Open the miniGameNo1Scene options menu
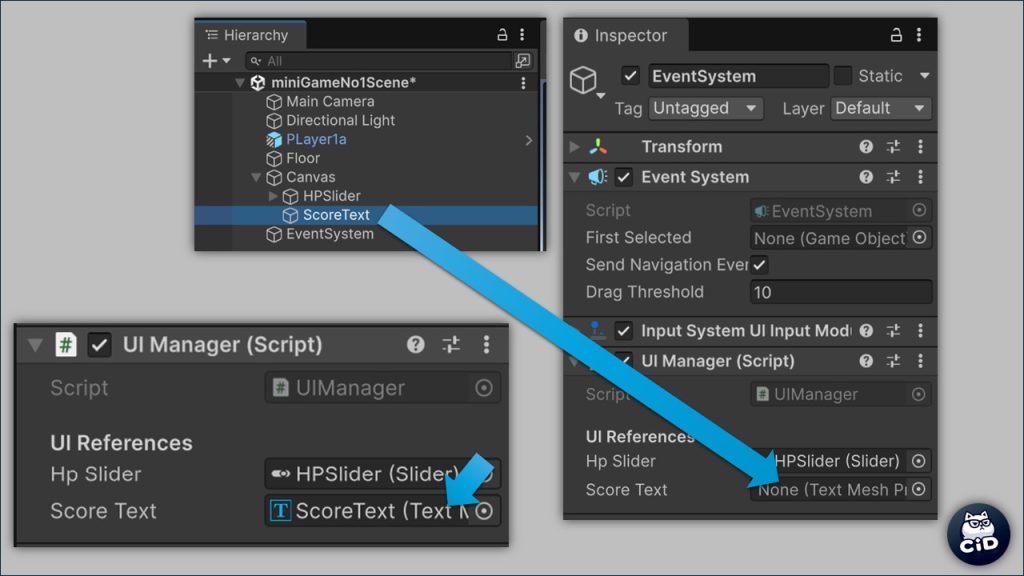 [523, 83]
